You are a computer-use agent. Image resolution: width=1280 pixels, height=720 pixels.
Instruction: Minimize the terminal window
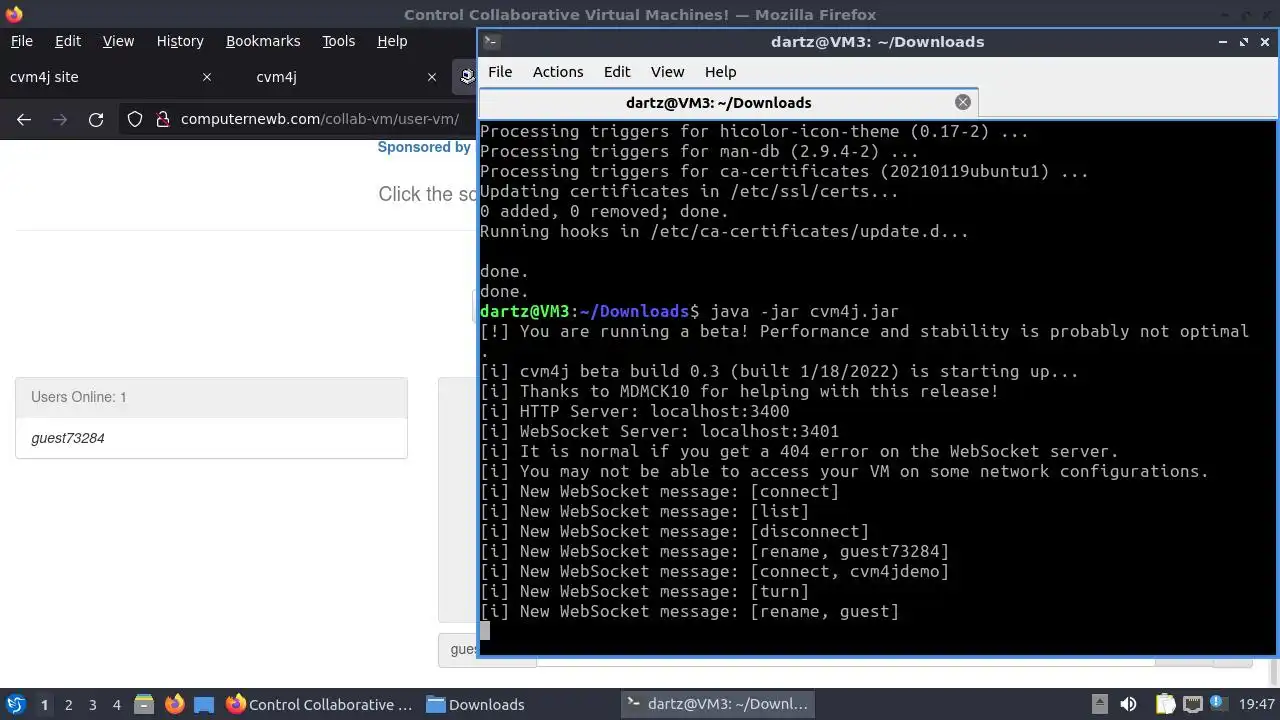1223,42
